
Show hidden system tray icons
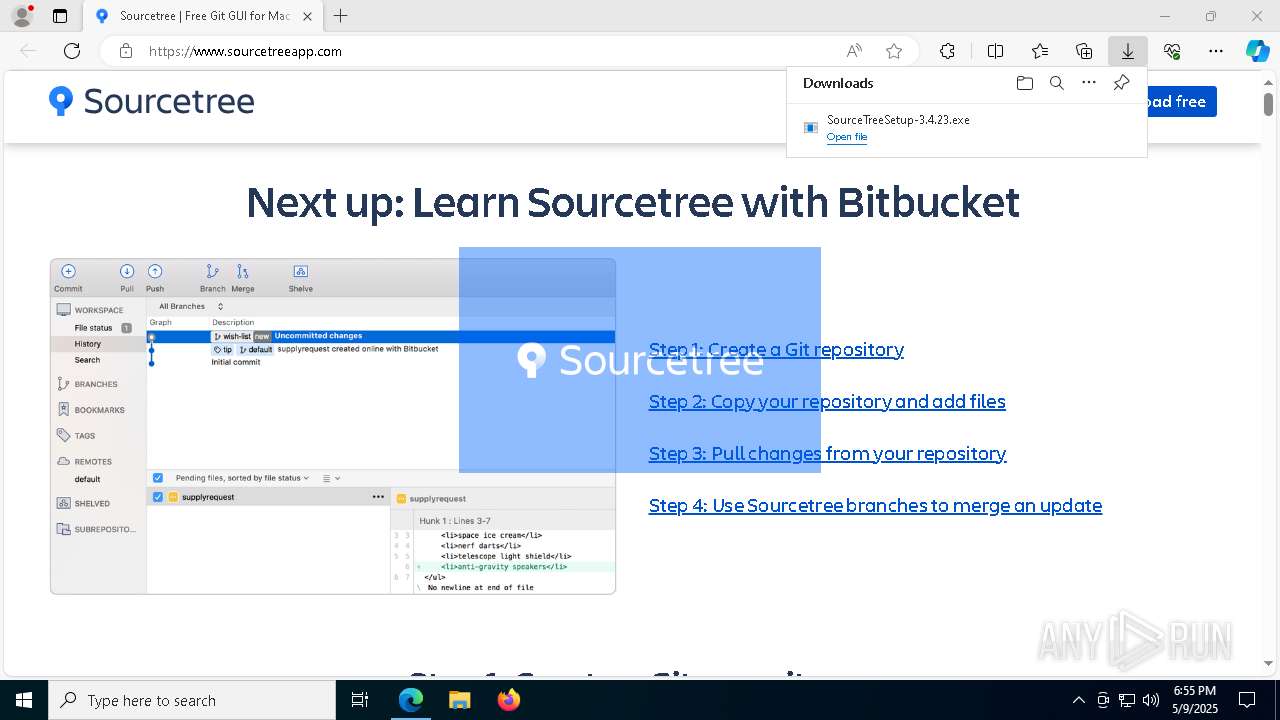[1078, 700]
